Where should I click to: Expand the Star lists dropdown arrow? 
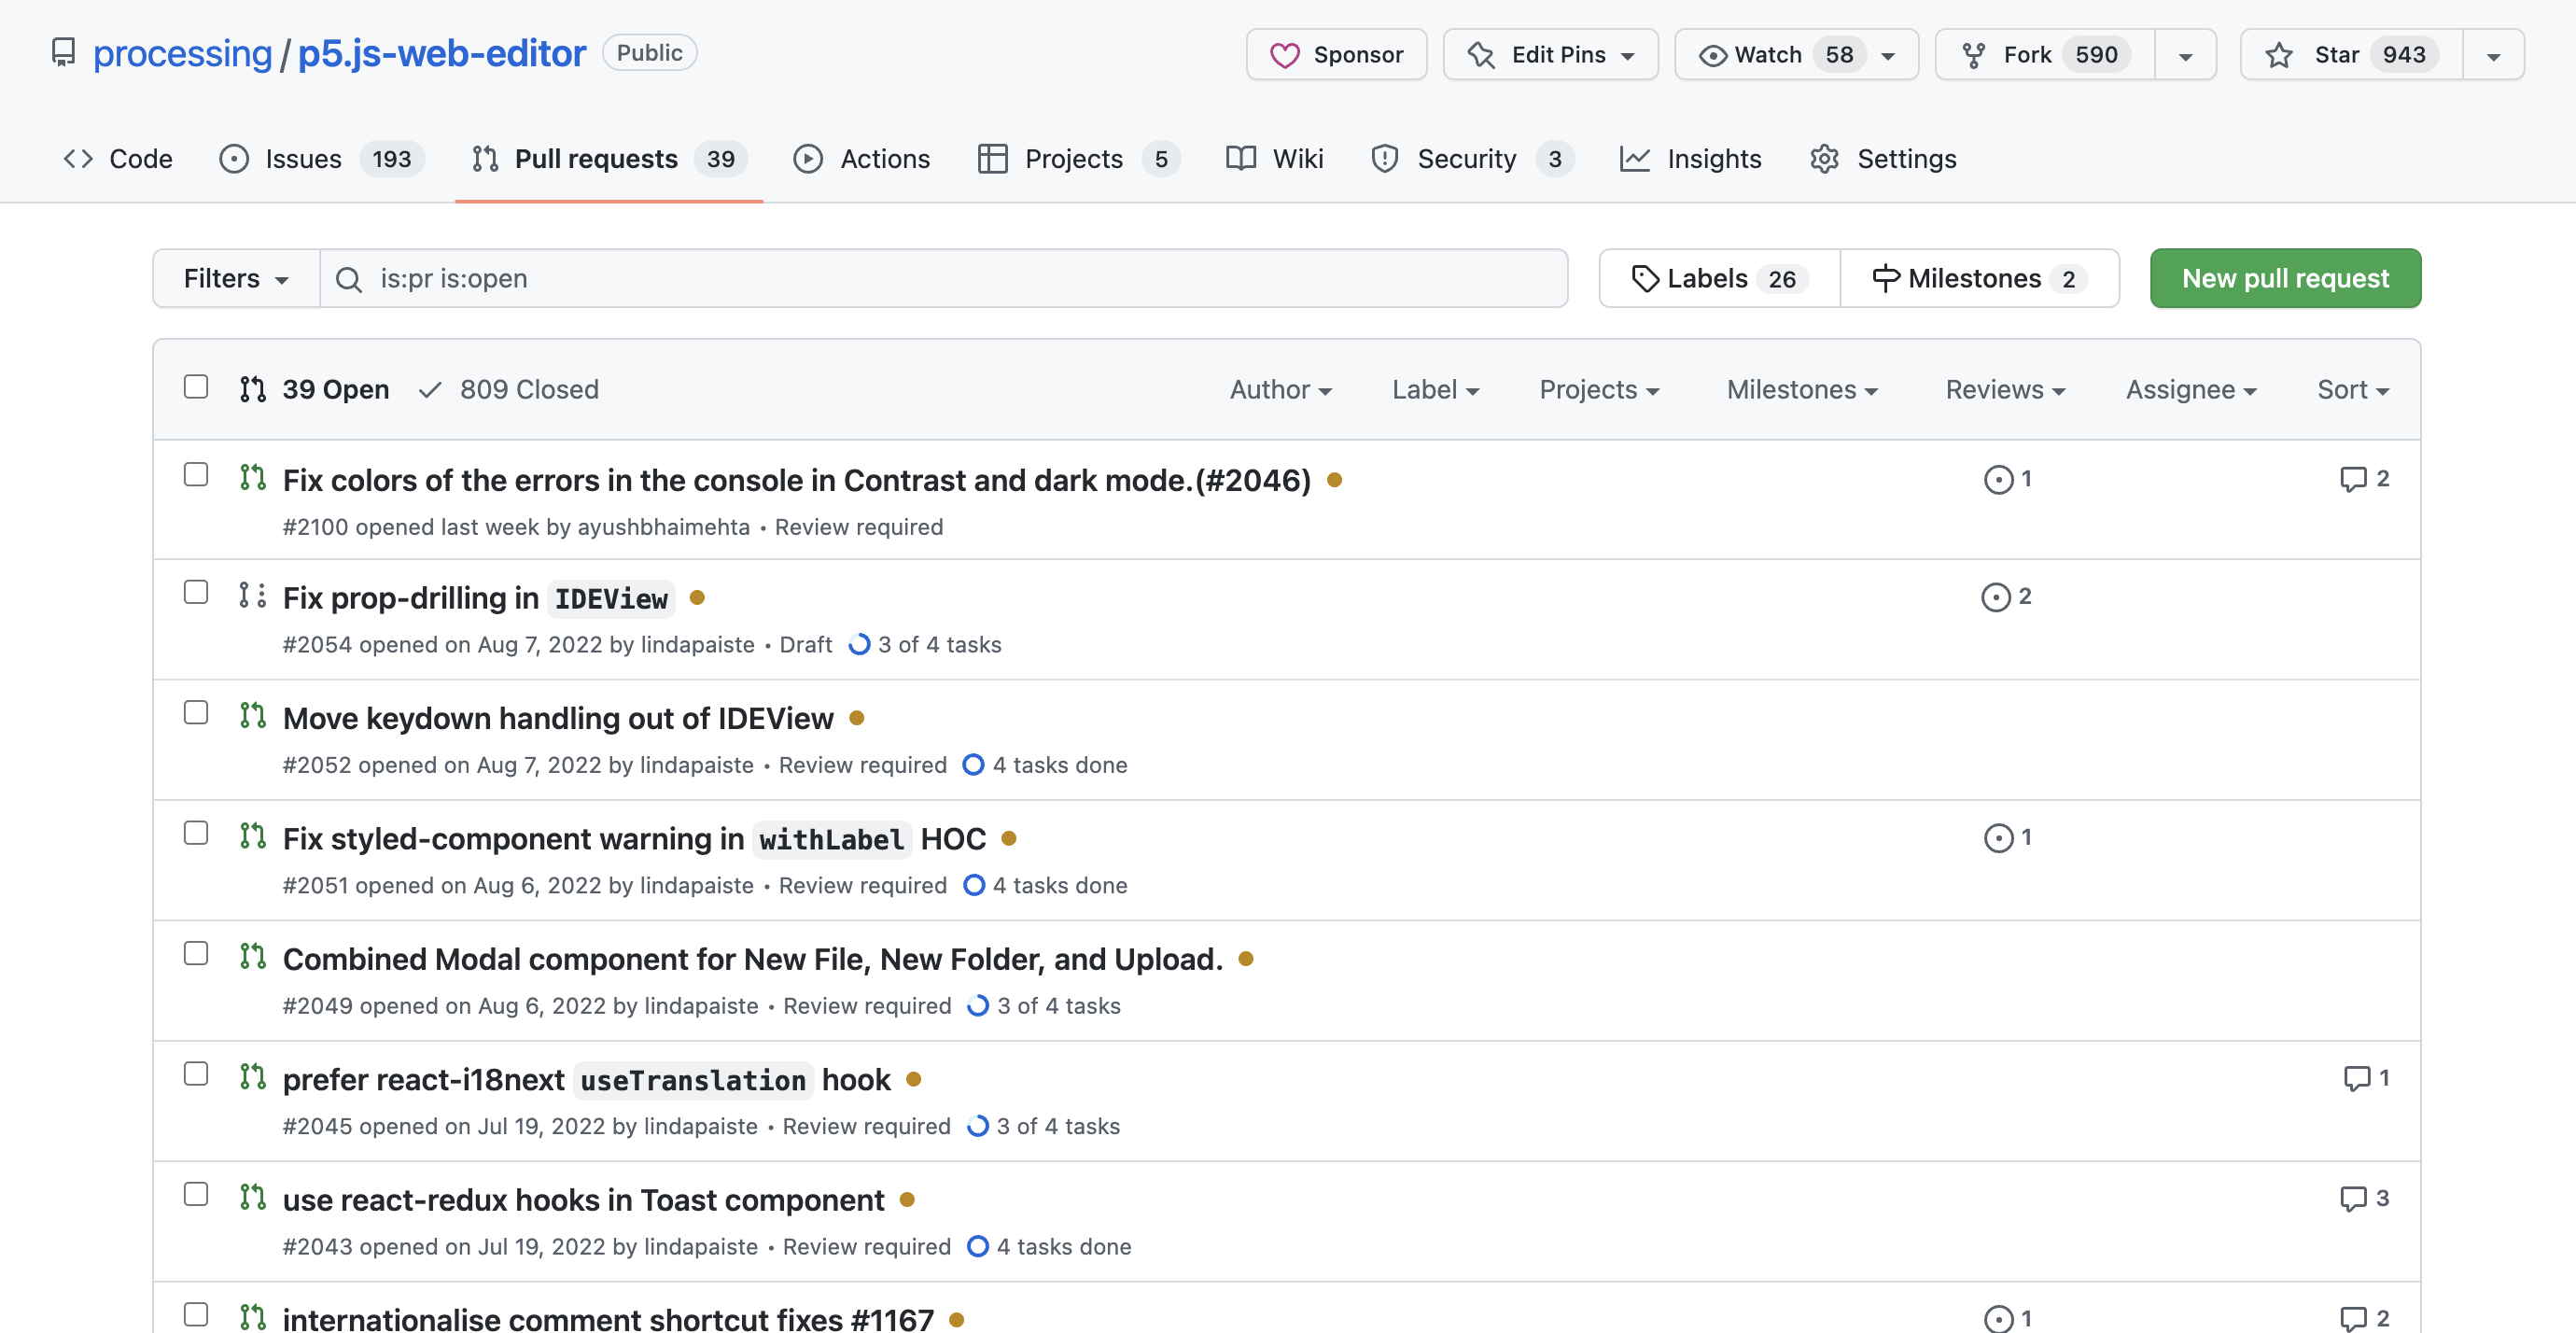click(x=2493, y=55)
